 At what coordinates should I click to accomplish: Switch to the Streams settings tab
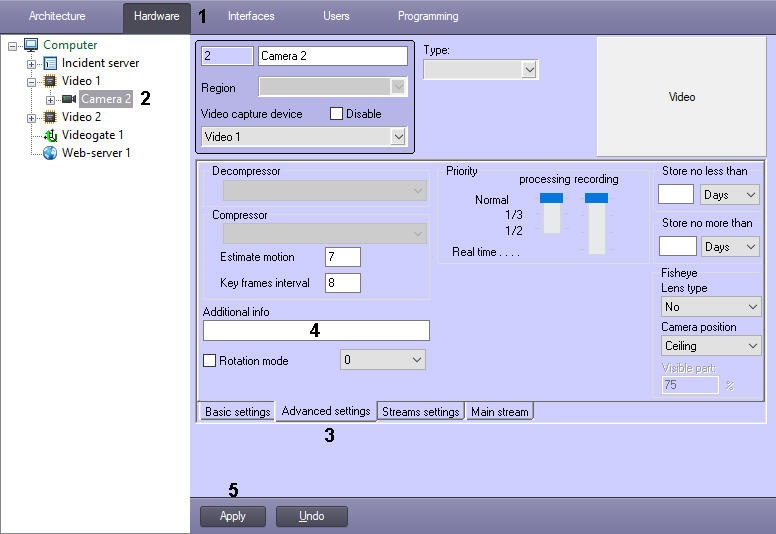tap(420, 412)
